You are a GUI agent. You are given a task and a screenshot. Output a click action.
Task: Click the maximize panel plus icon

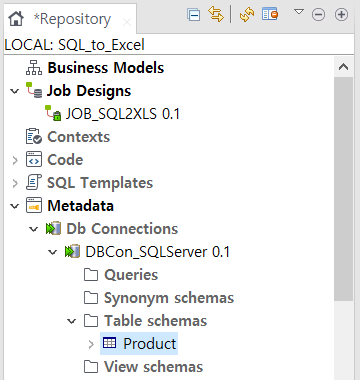(x=341, y=15)
